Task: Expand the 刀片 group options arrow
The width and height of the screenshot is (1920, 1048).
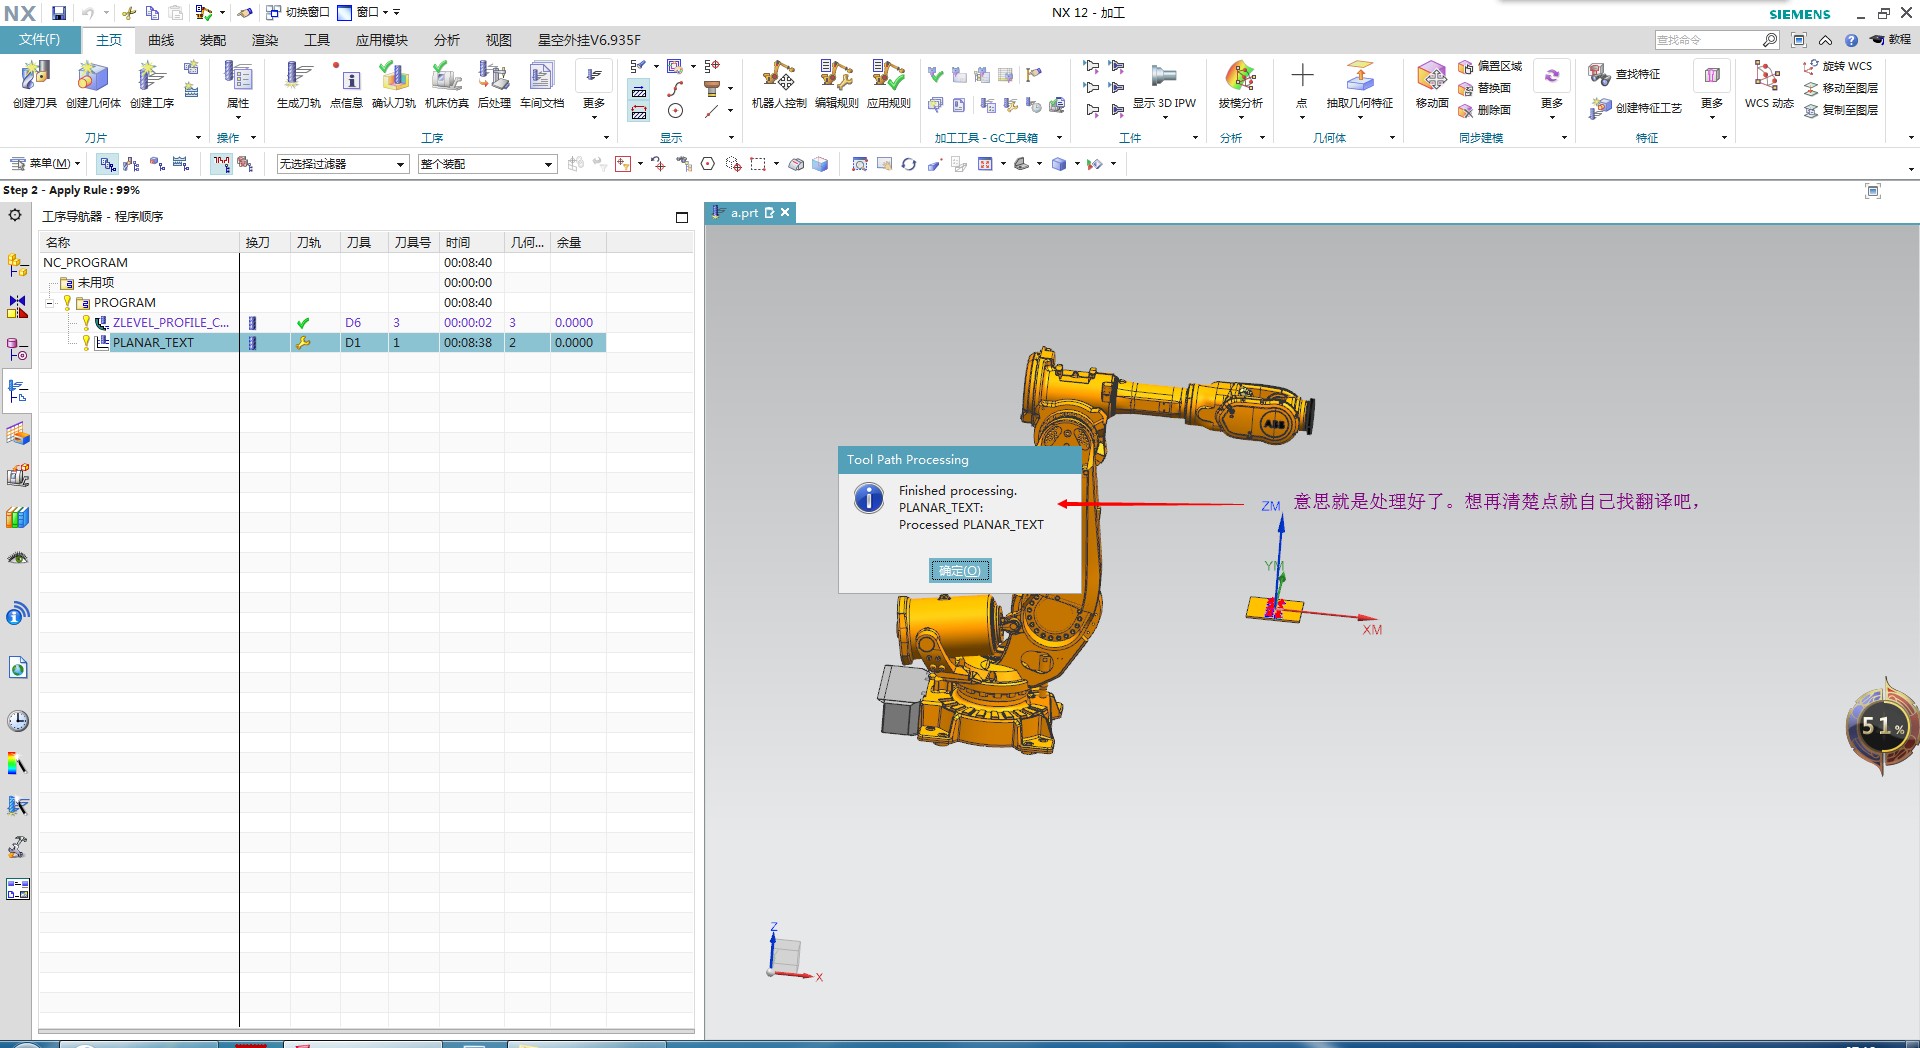Action: point(198,138)
